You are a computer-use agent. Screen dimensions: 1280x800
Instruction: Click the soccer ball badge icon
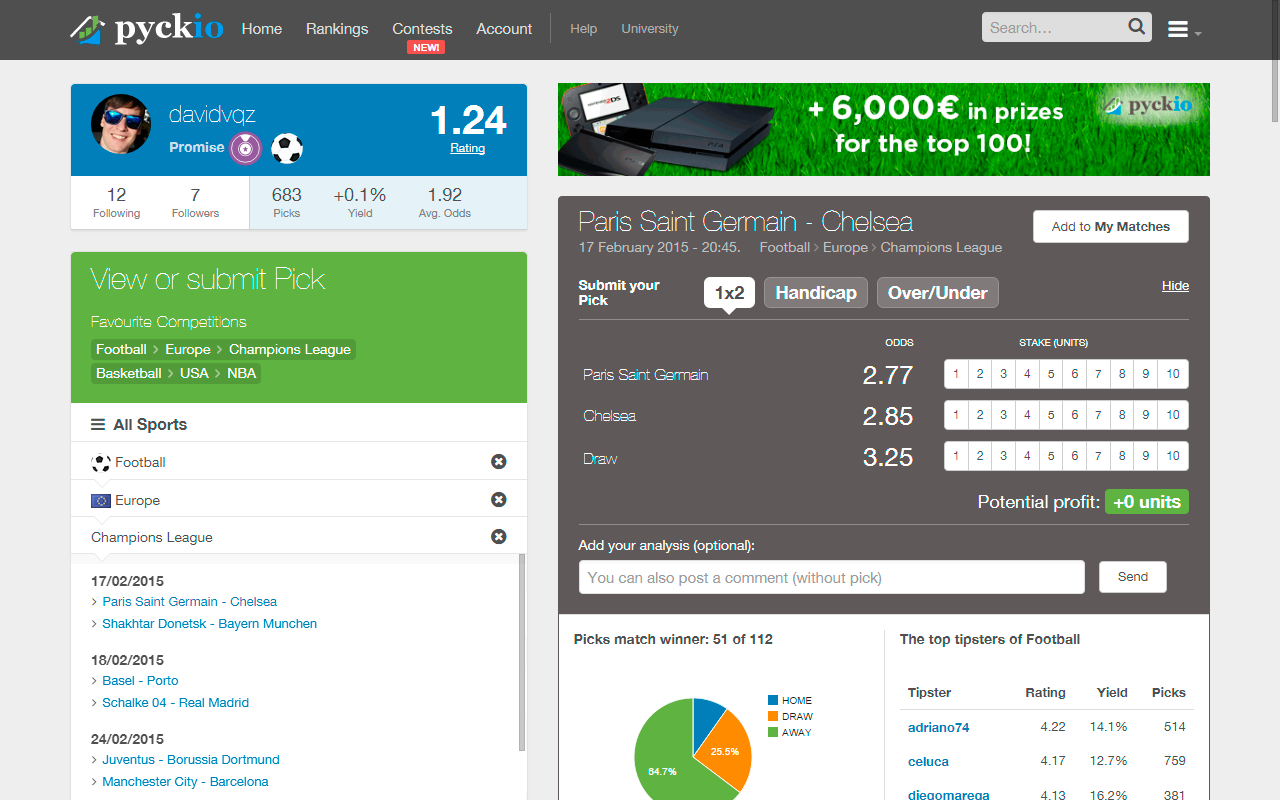click(x=287, y=148)
